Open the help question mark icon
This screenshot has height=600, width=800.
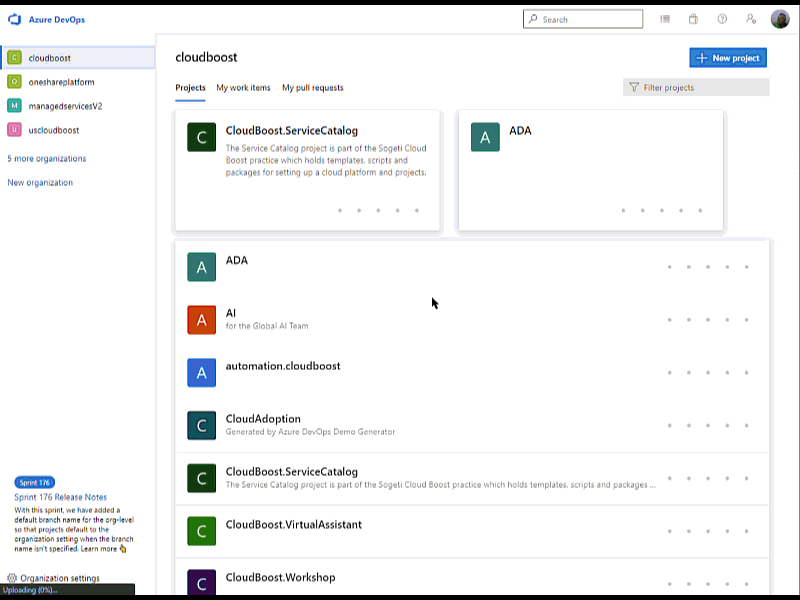pos(722,19)
